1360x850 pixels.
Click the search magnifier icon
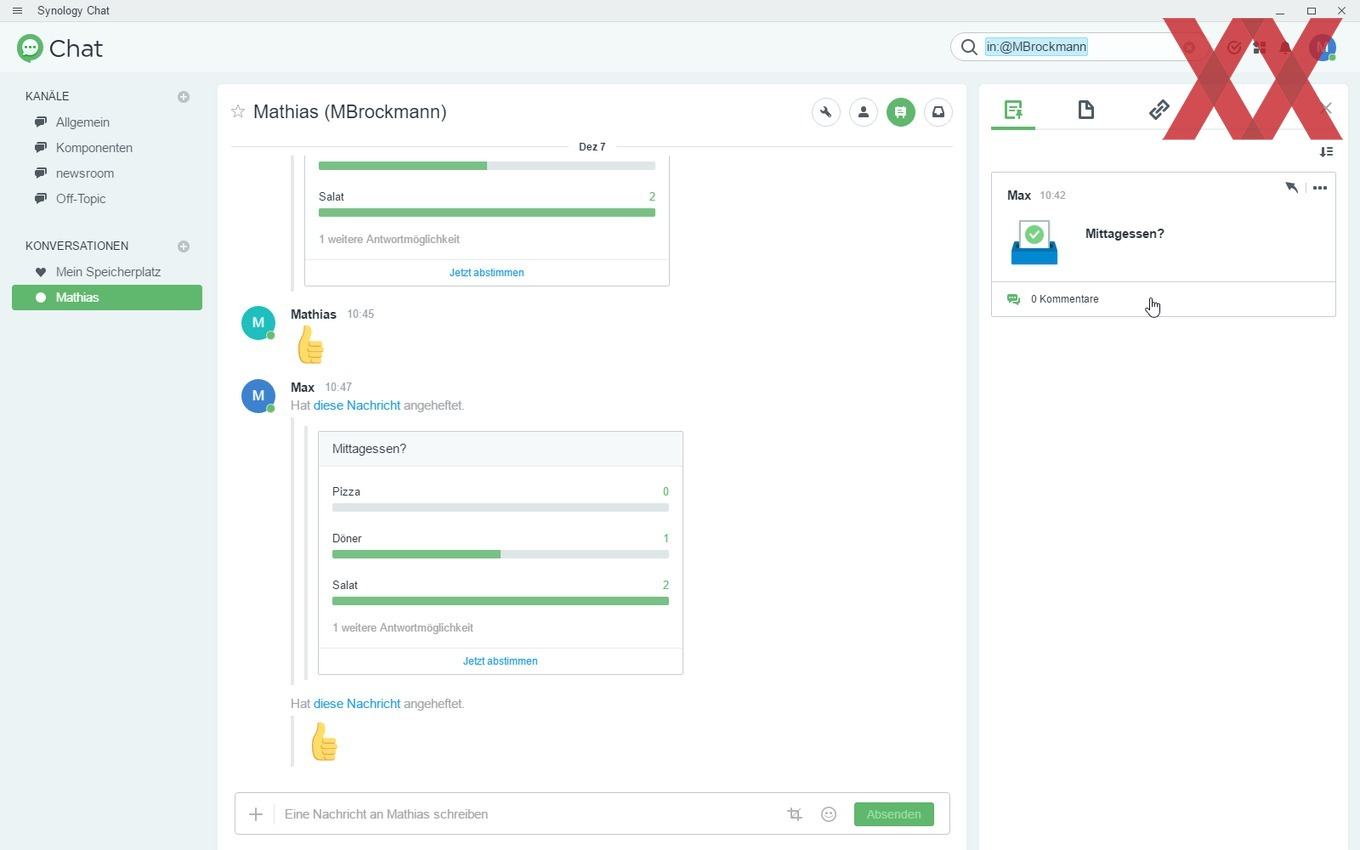pos(968,47)
